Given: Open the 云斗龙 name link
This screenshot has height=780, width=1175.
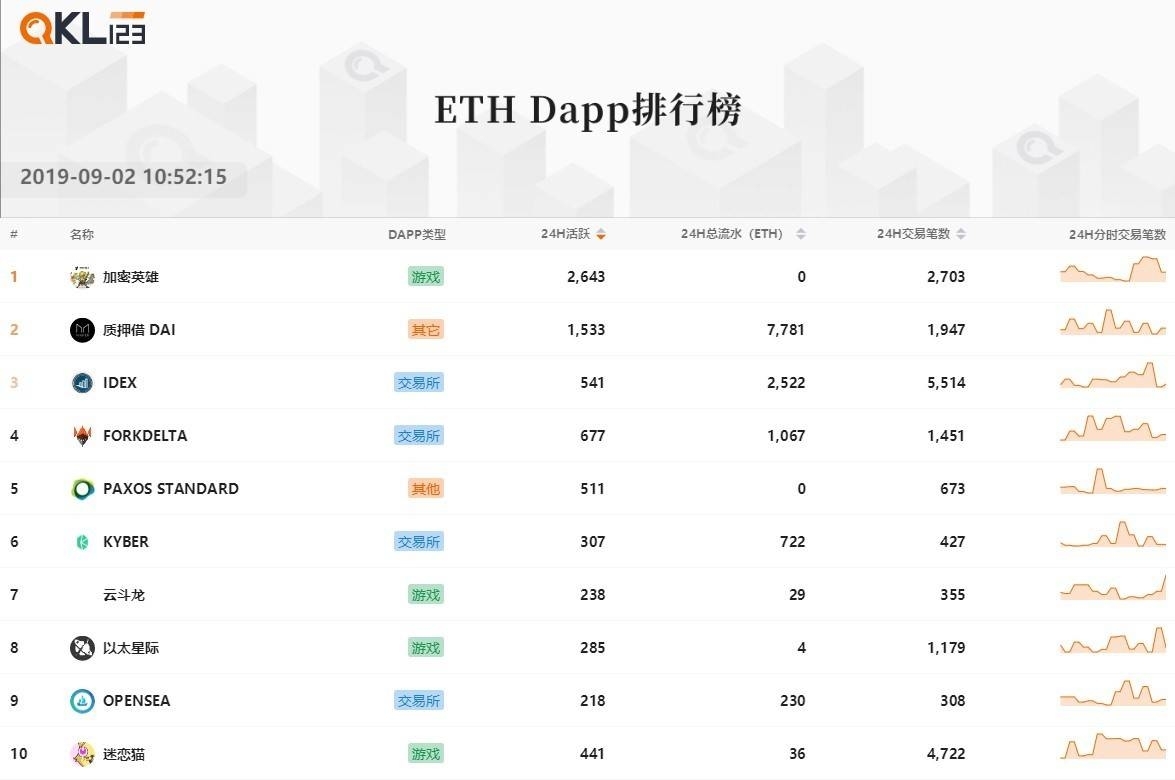Looking at the screenshot, I should (x=124, y=595).
